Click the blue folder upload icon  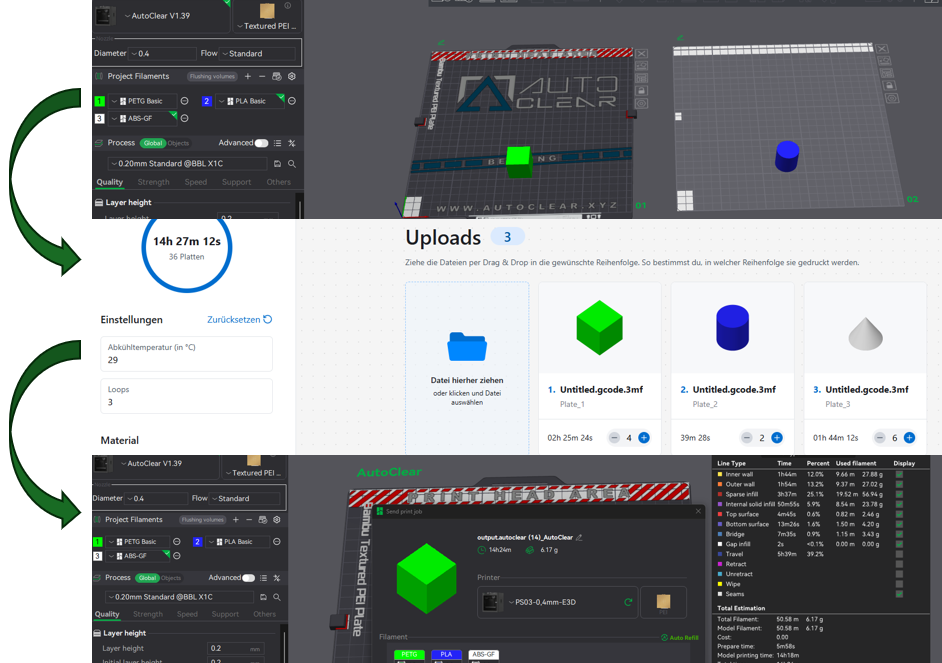(467, 346)
